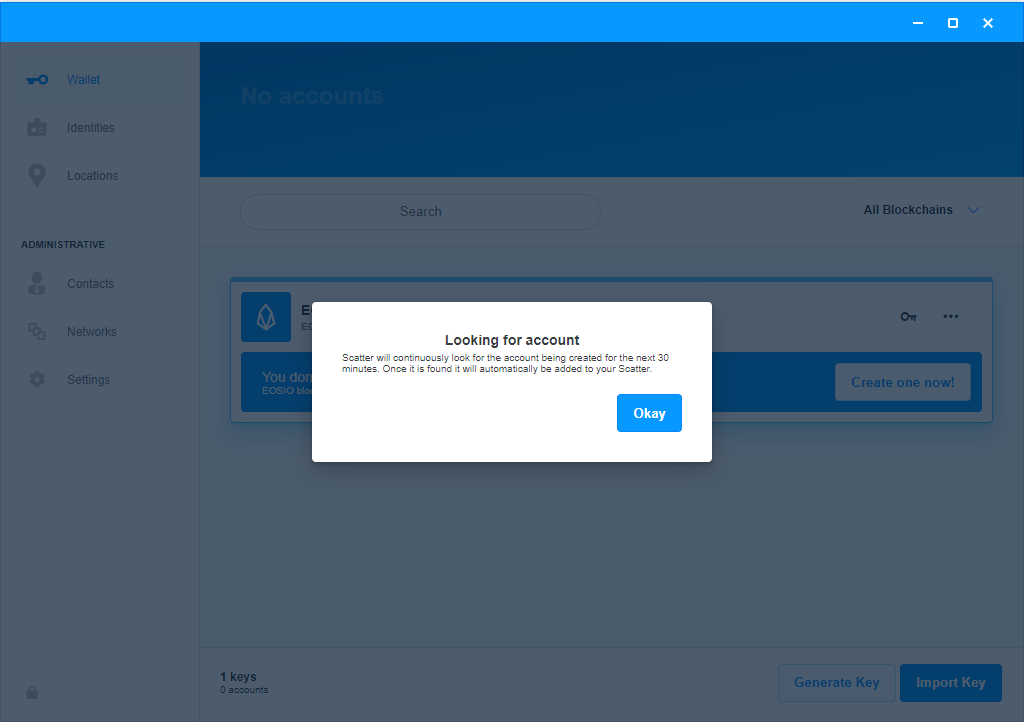Screen dimensions: 1024x722
Task: Click the Create one now! button
Action: click(903, 383)
